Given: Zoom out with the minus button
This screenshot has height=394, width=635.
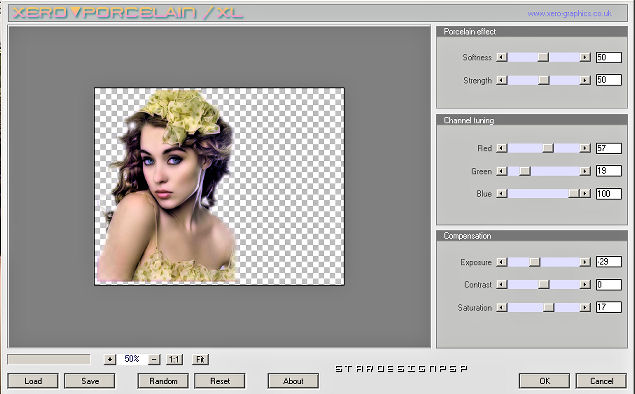Looking at the screenshot, I should (x=154, y=359).
